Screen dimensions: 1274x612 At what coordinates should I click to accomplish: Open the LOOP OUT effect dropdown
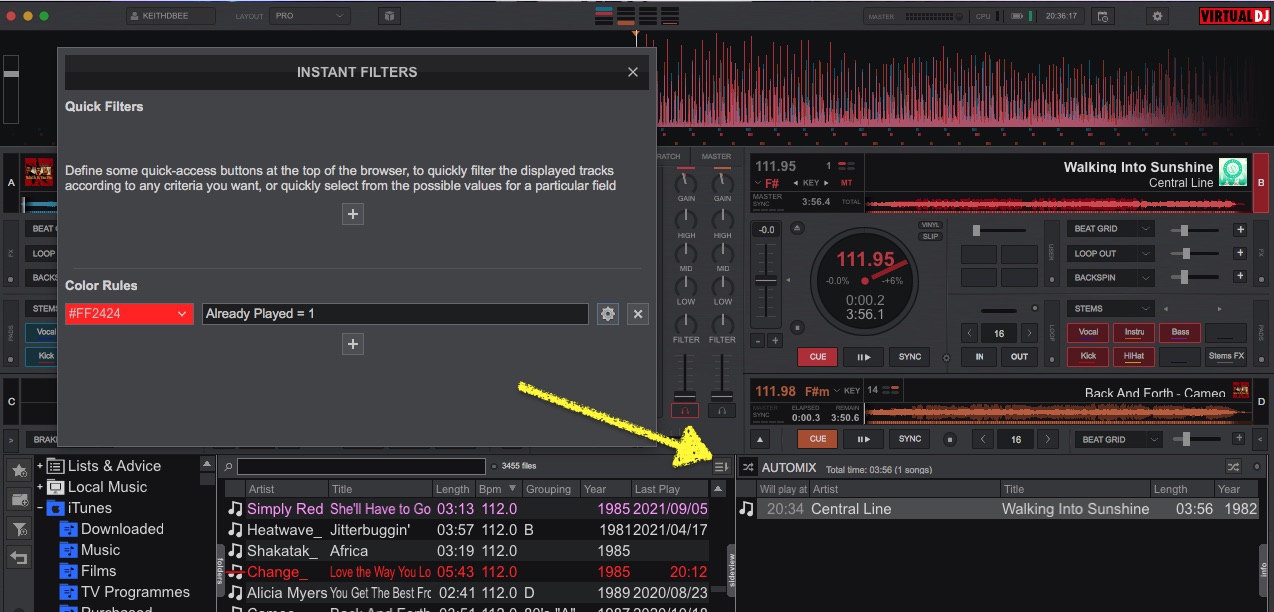(1110, 253)
